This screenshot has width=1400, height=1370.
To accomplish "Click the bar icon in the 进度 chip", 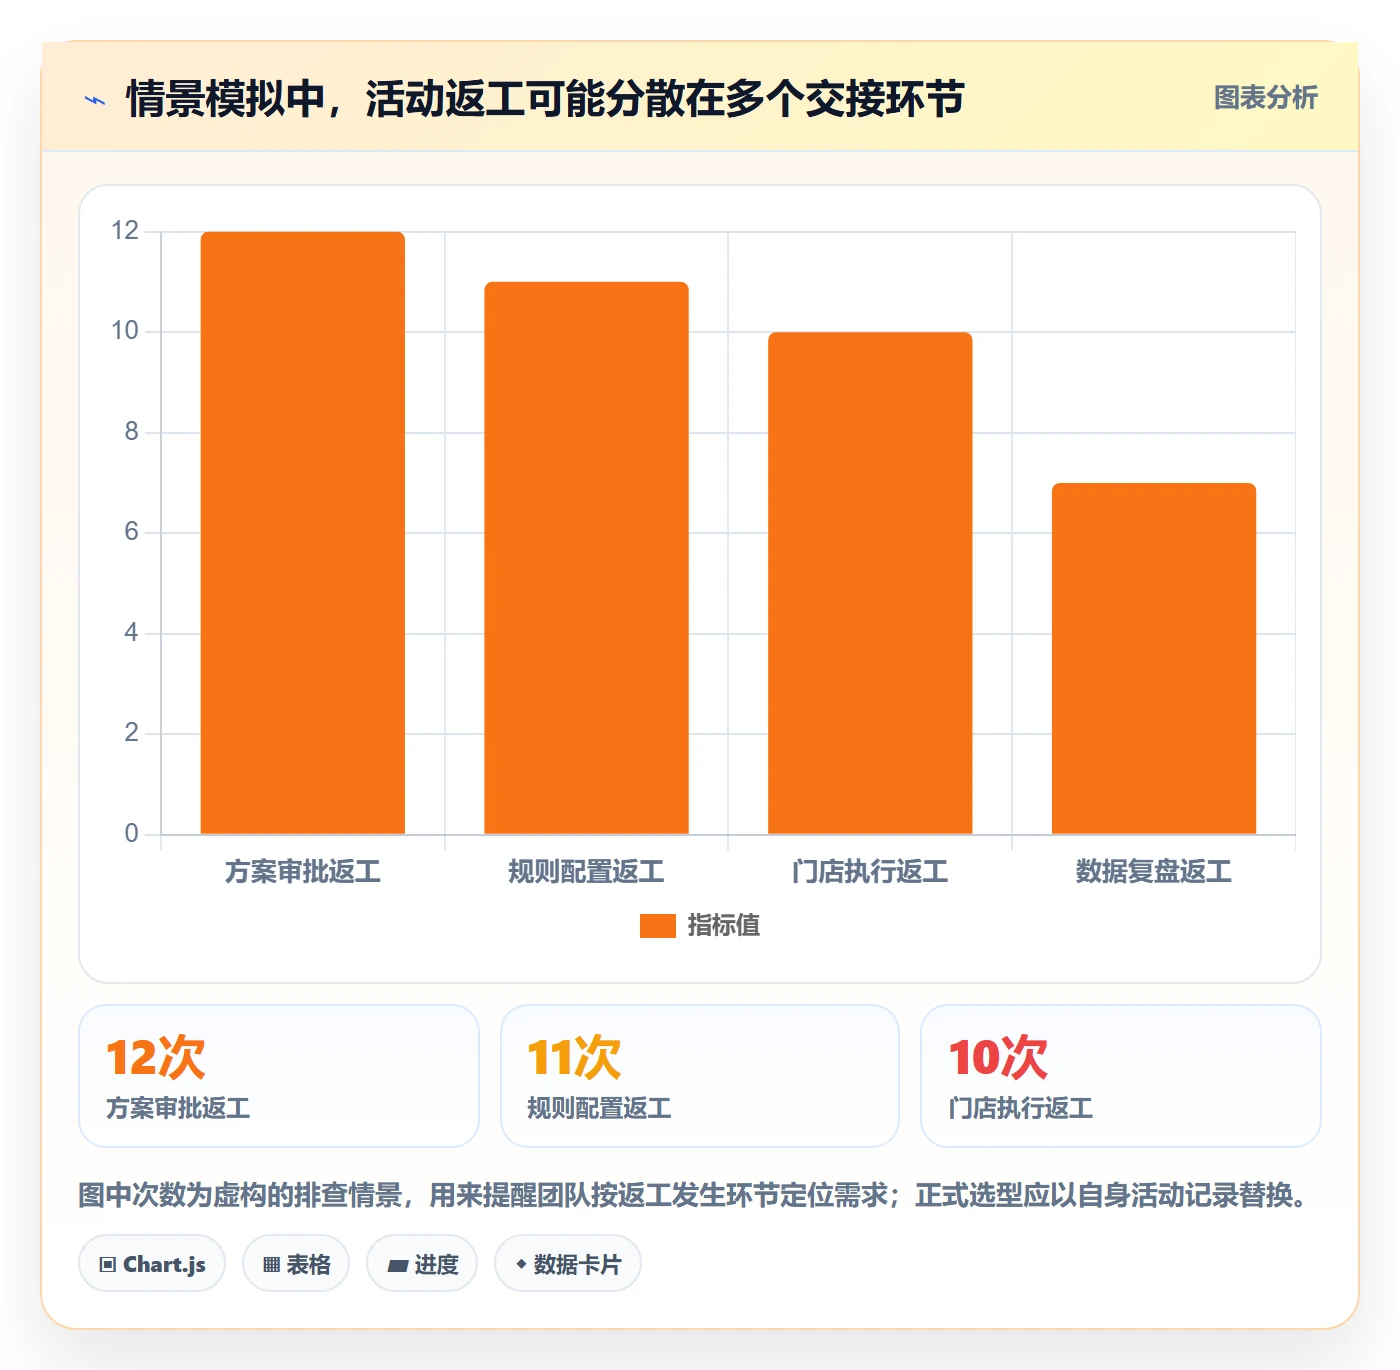I will 397,1266.
